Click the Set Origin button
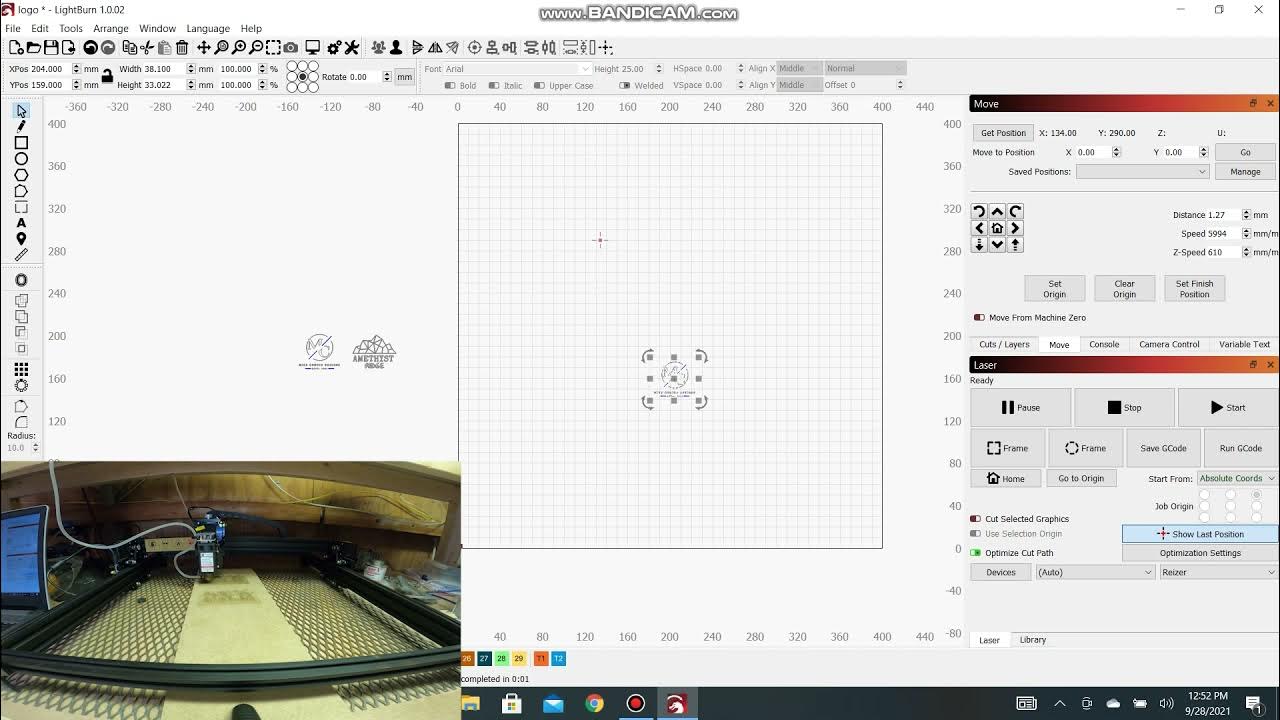Screen dimensions: 1280x720 (x=1055, y=289)
